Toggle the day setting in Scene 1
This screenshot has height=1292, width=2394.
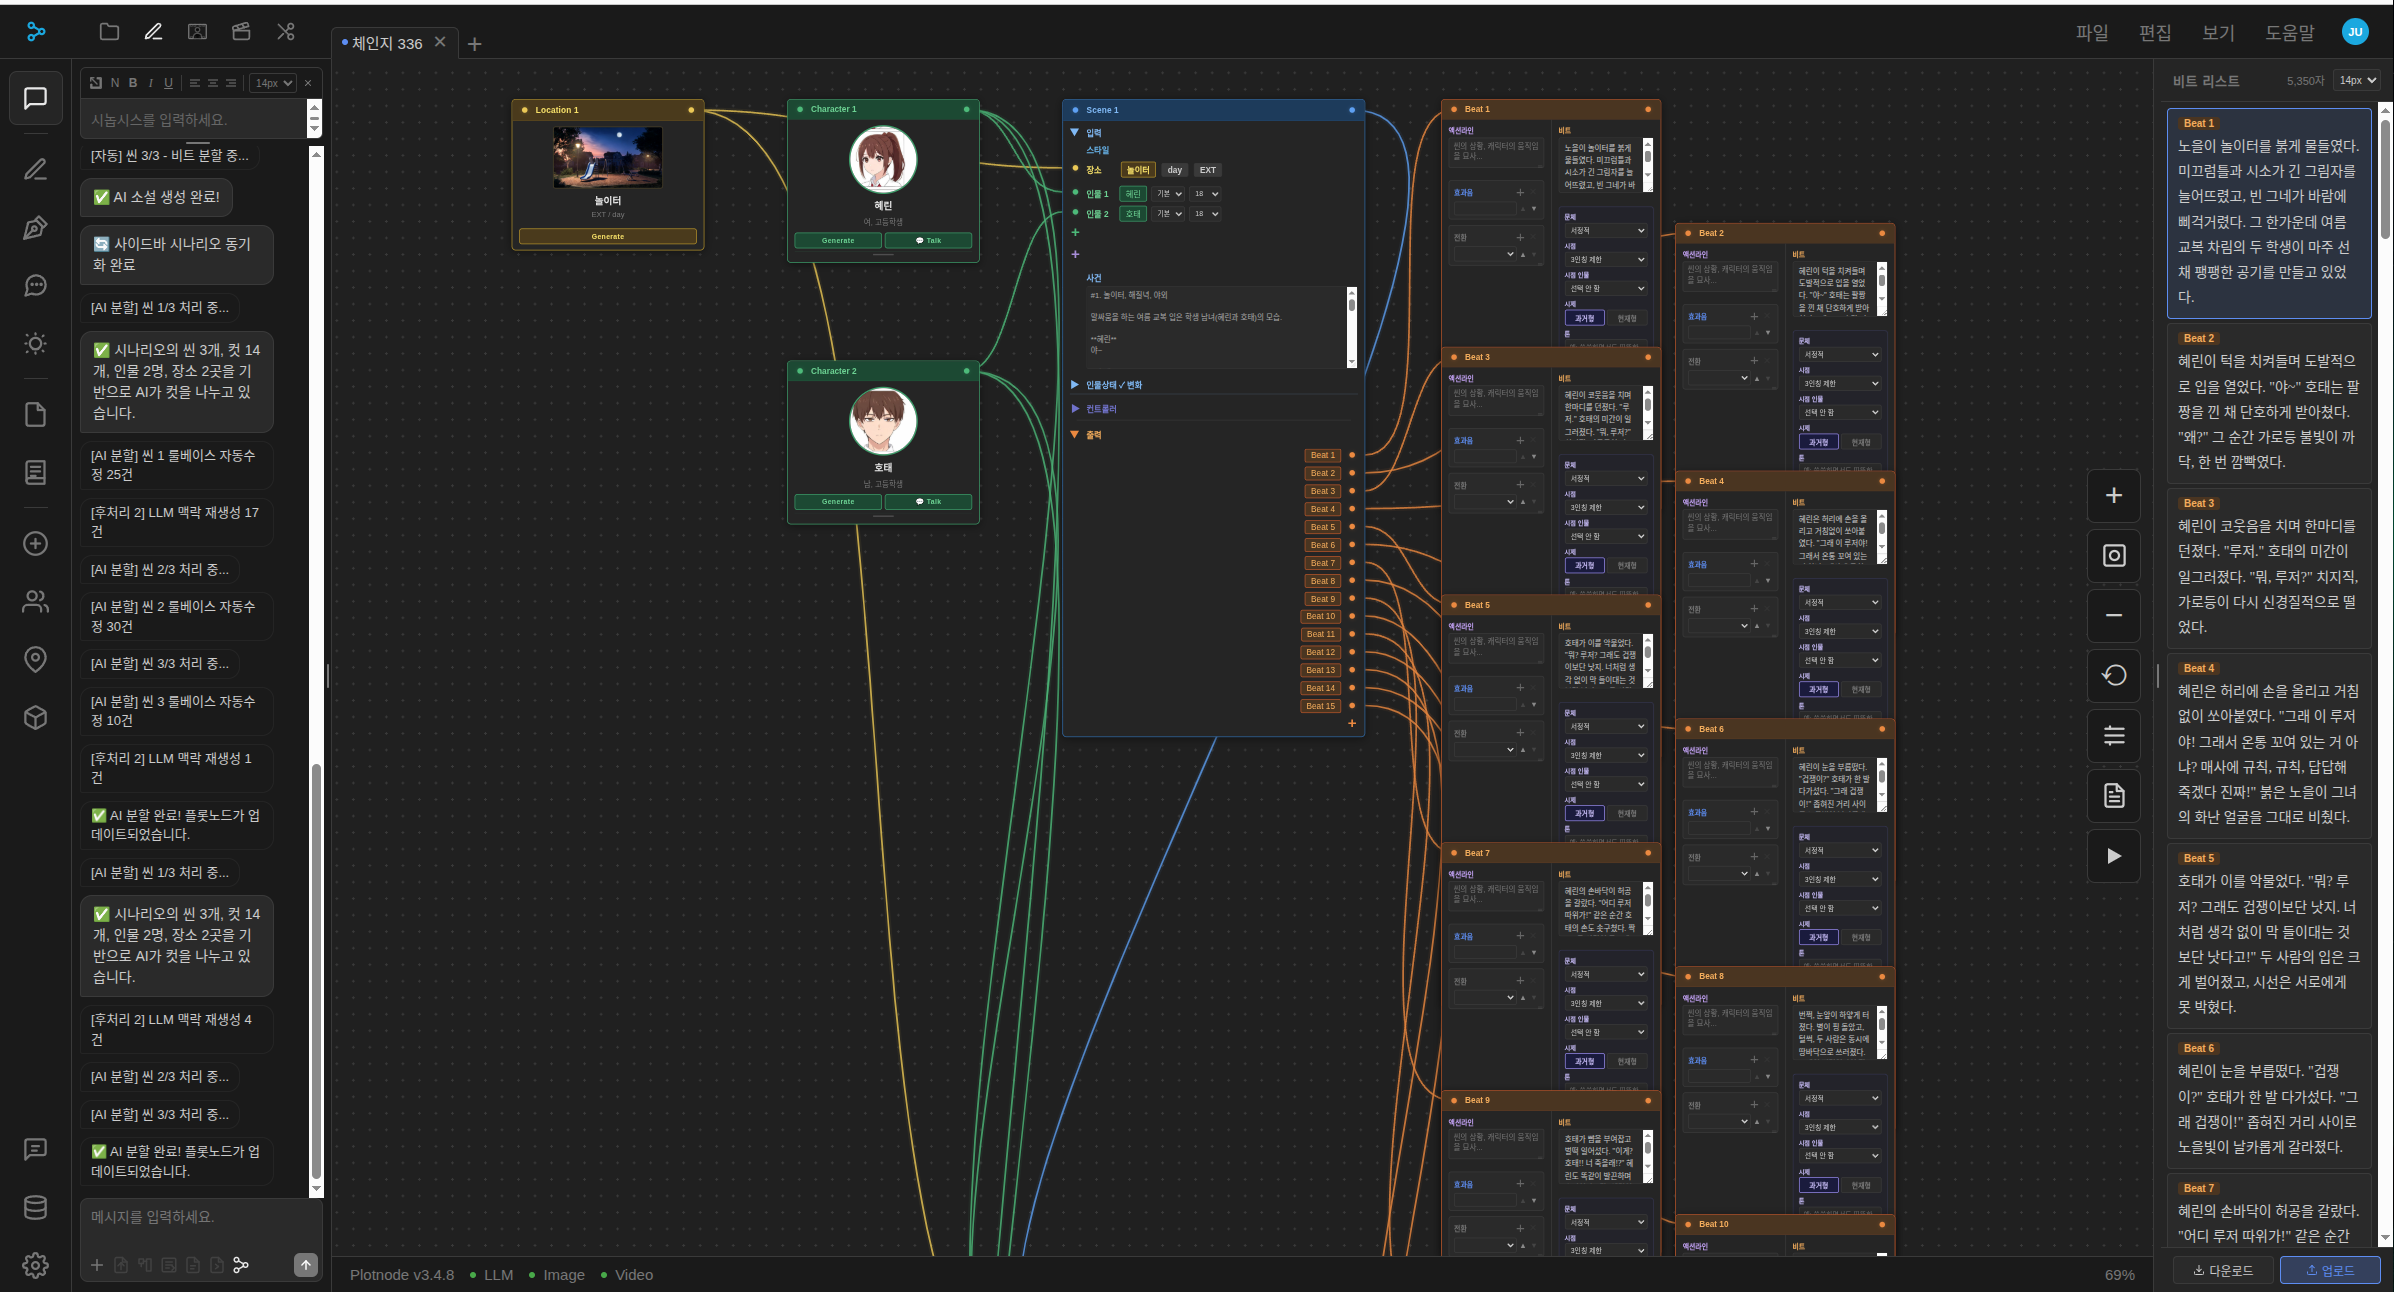(1174, 170)
